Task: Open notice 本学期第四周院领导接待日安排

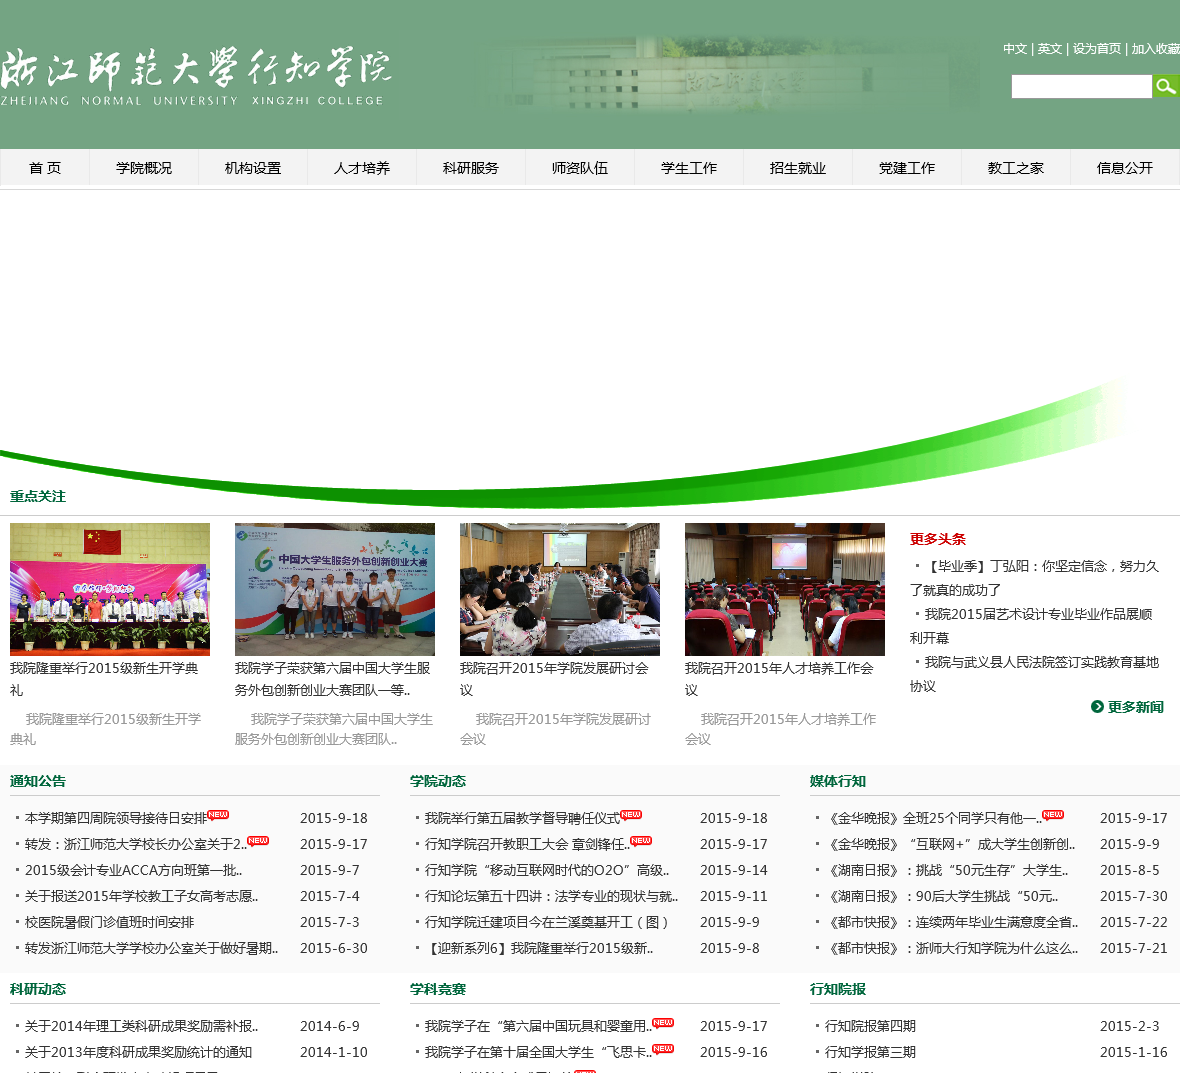Action: (x=116, y=818)
